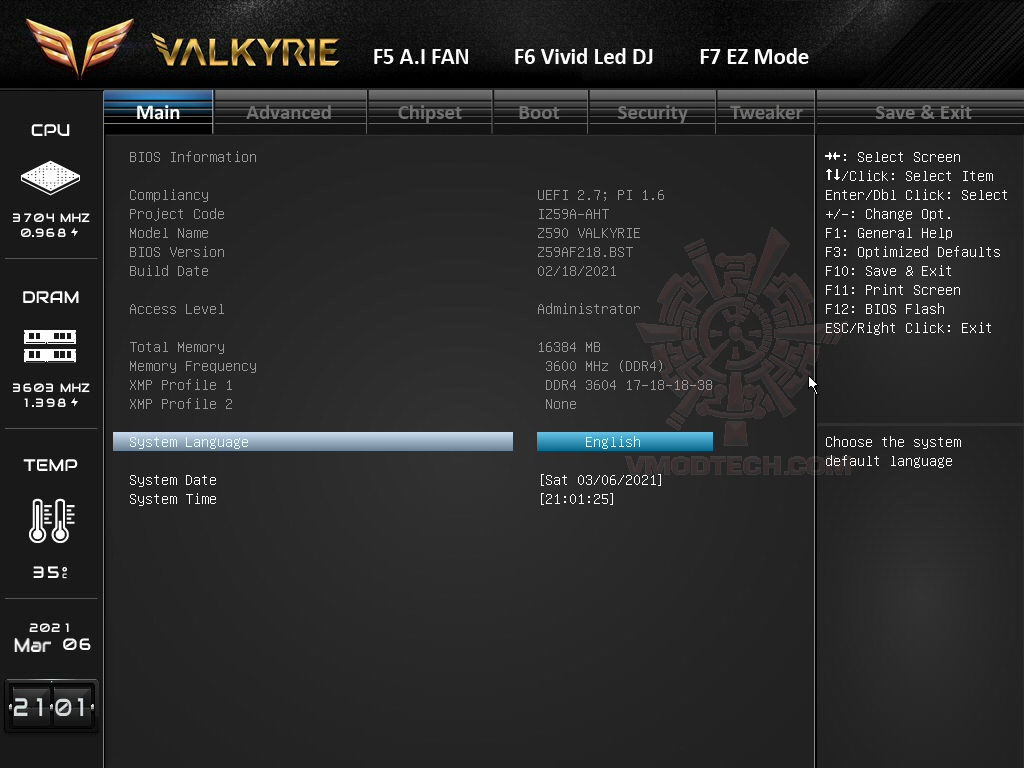Open the Save & Exit tab
This screenshot has width=1024, height=768.
tap(923, 112)
